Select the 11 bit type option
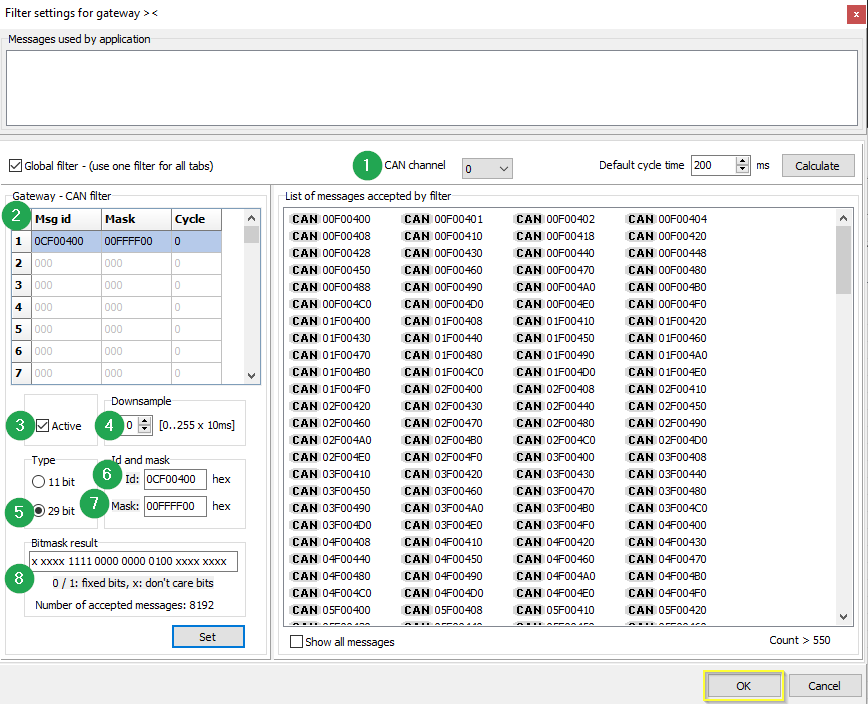868x704 pixels. click(39, 482)
